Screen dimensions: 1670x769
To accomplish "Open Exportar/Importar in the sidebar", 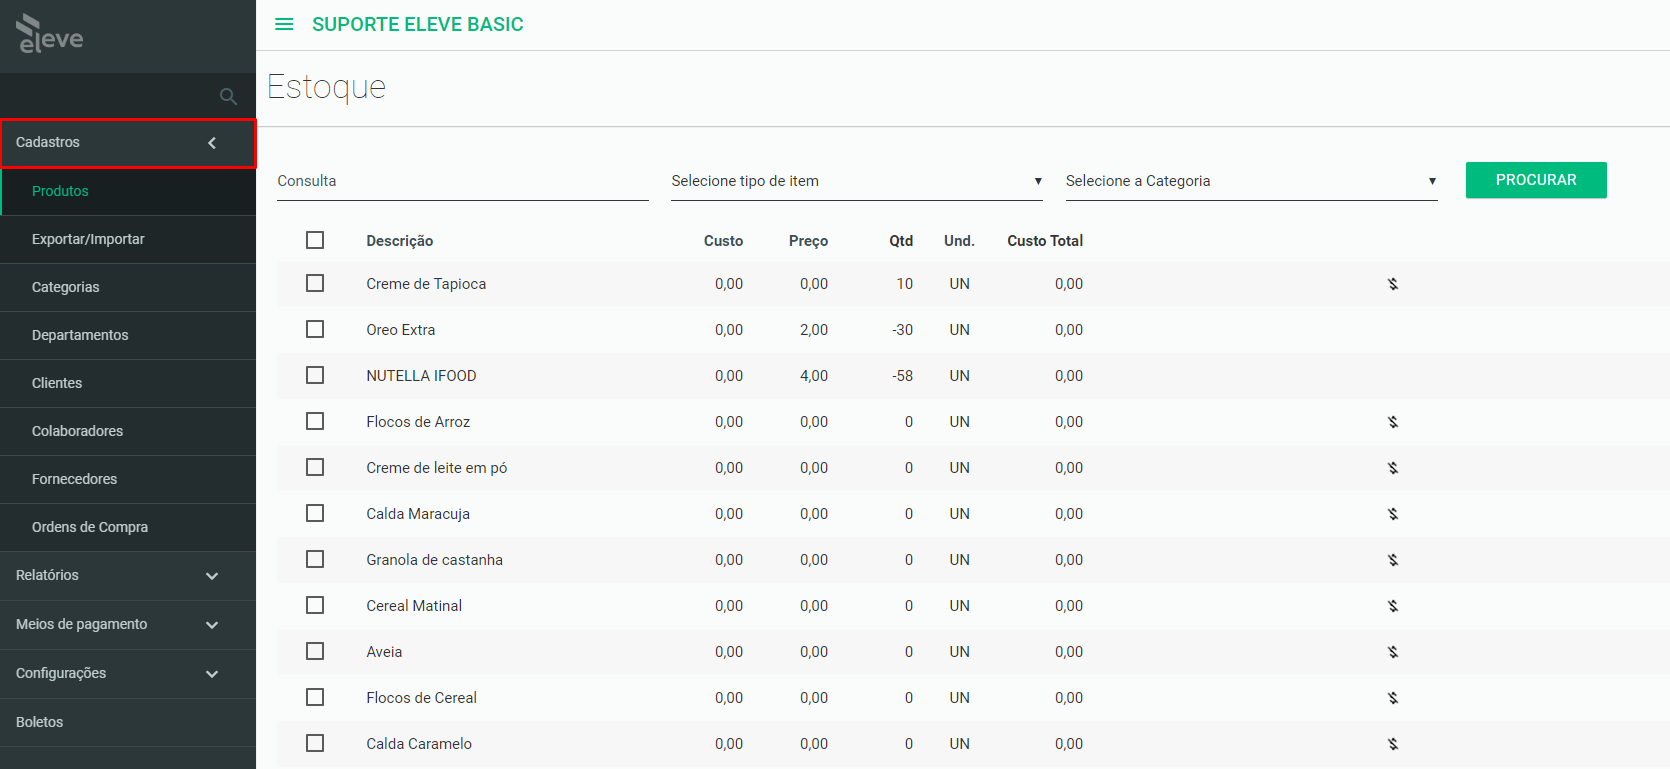I will pyautogui.click(x=128, y=239).
